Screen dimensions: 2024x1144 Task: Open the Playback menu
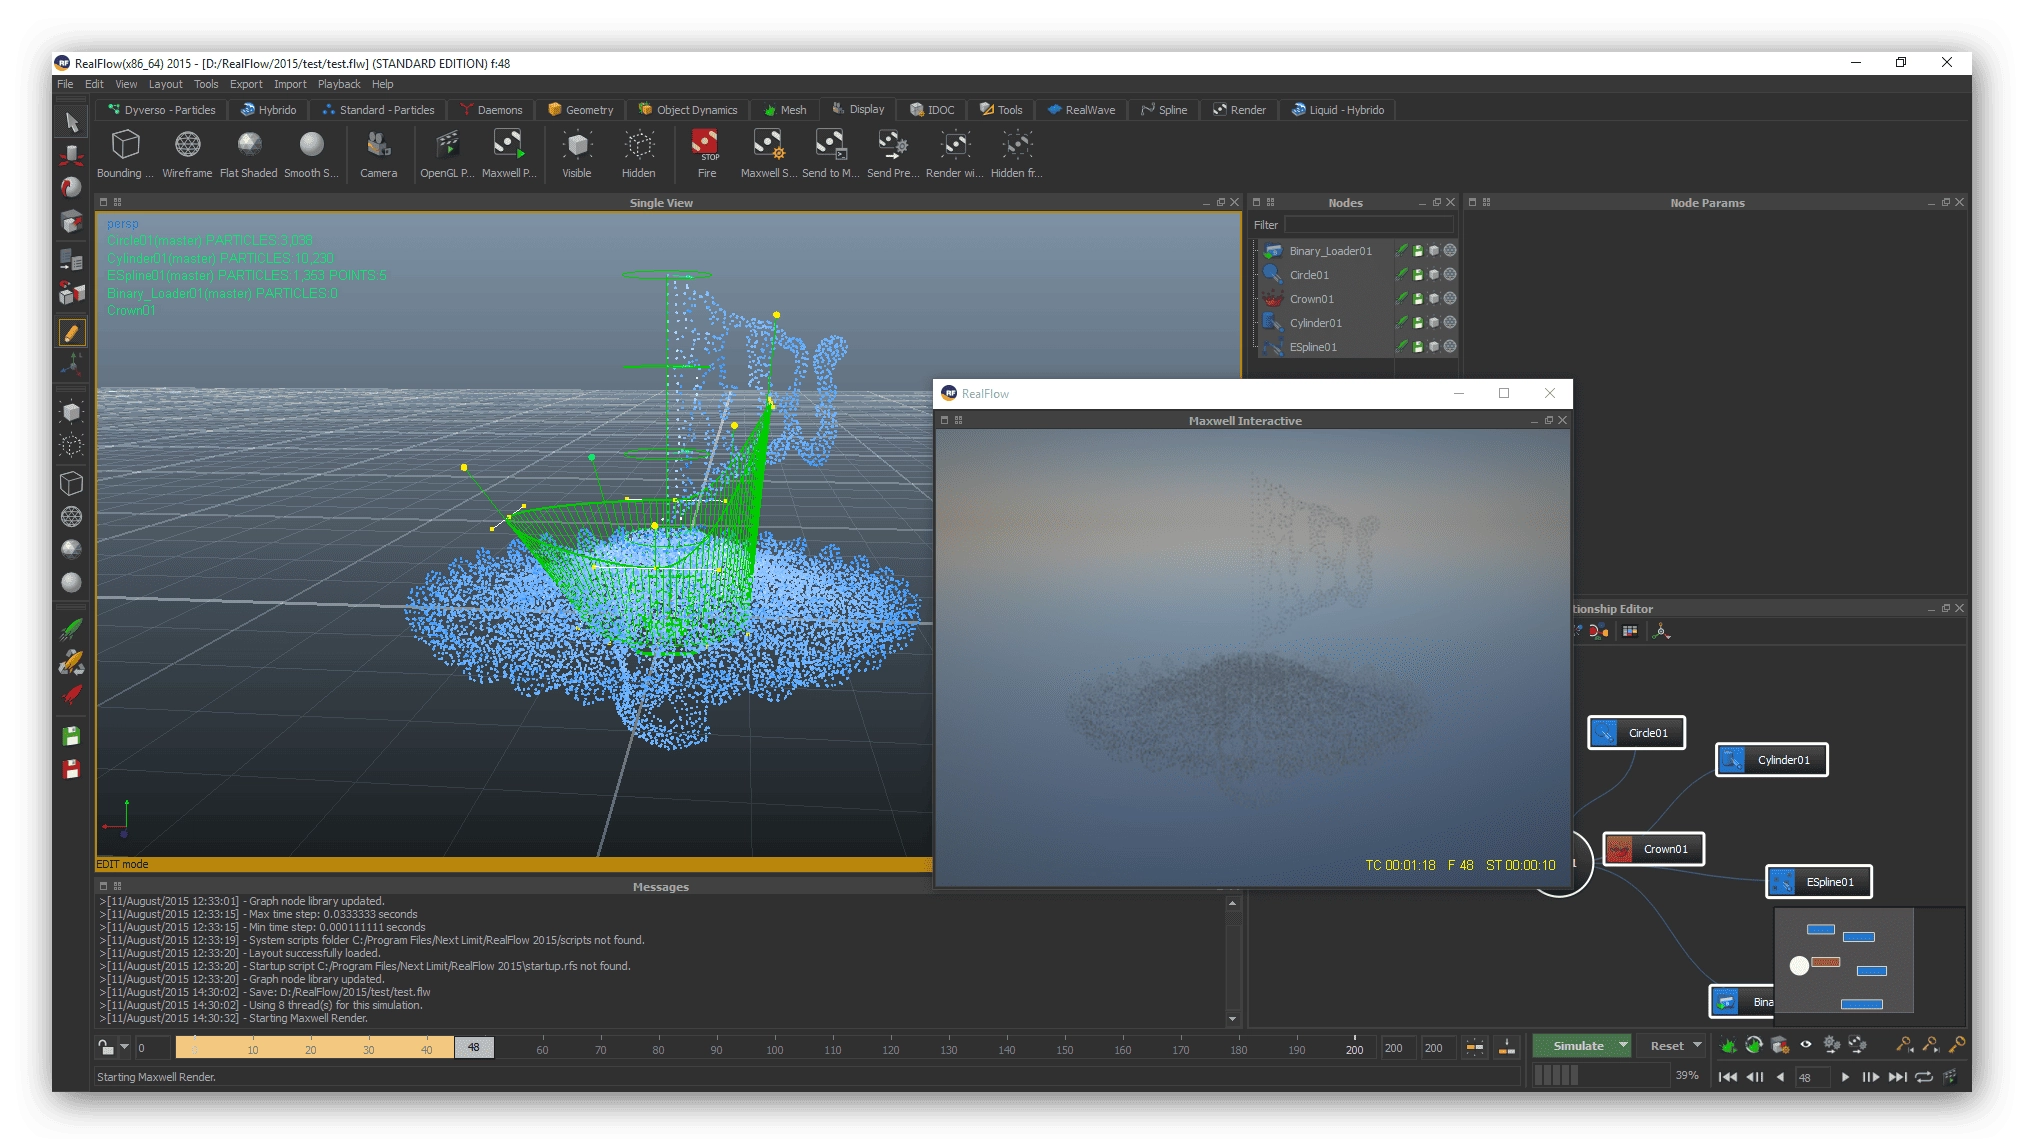point(339,84)
